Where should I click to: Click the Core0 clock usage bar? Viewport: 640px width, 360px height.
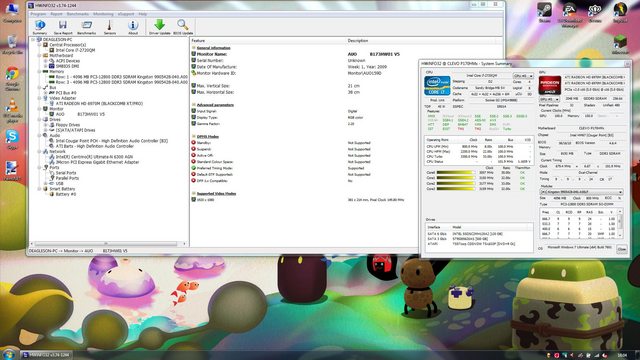(x=455, y=173)
